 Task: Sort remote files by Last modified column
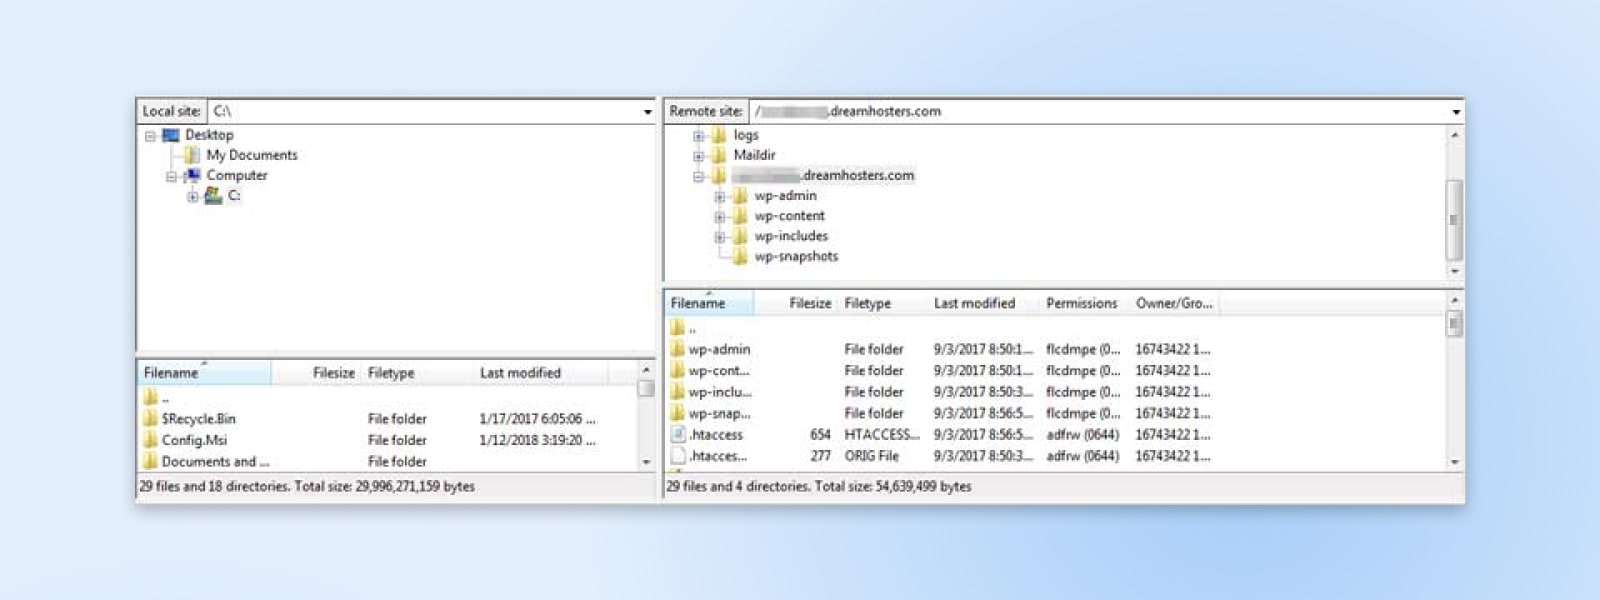[x=974, y=303]
